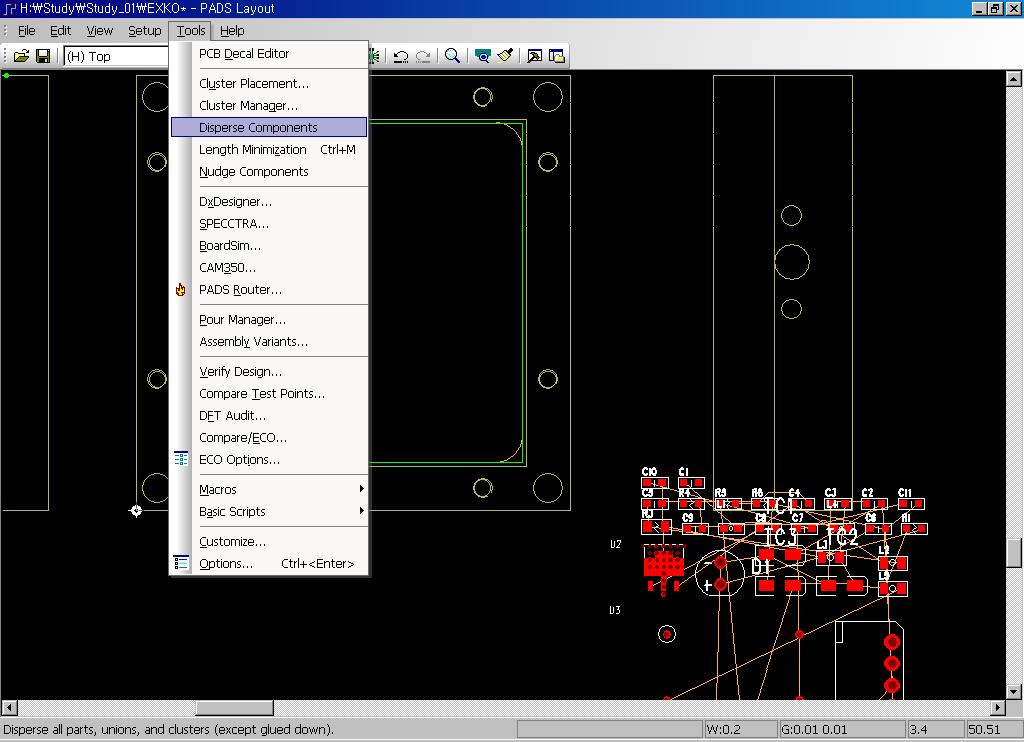This screenshot has width=1024, height=742.
Task: Launch SPECCTRA
Action: coord(269,223)
